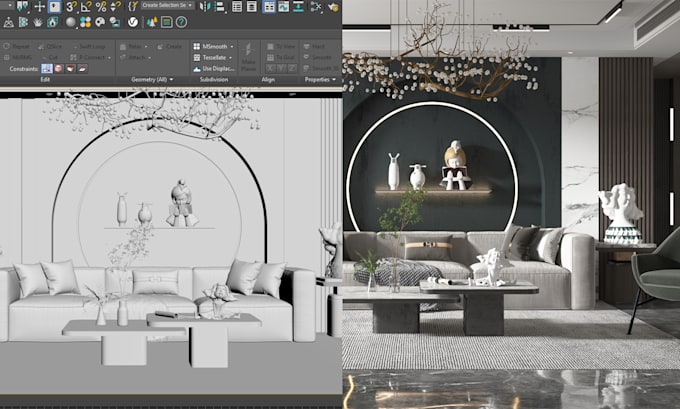Toggle the Ribbon display icon

[269, 7]
